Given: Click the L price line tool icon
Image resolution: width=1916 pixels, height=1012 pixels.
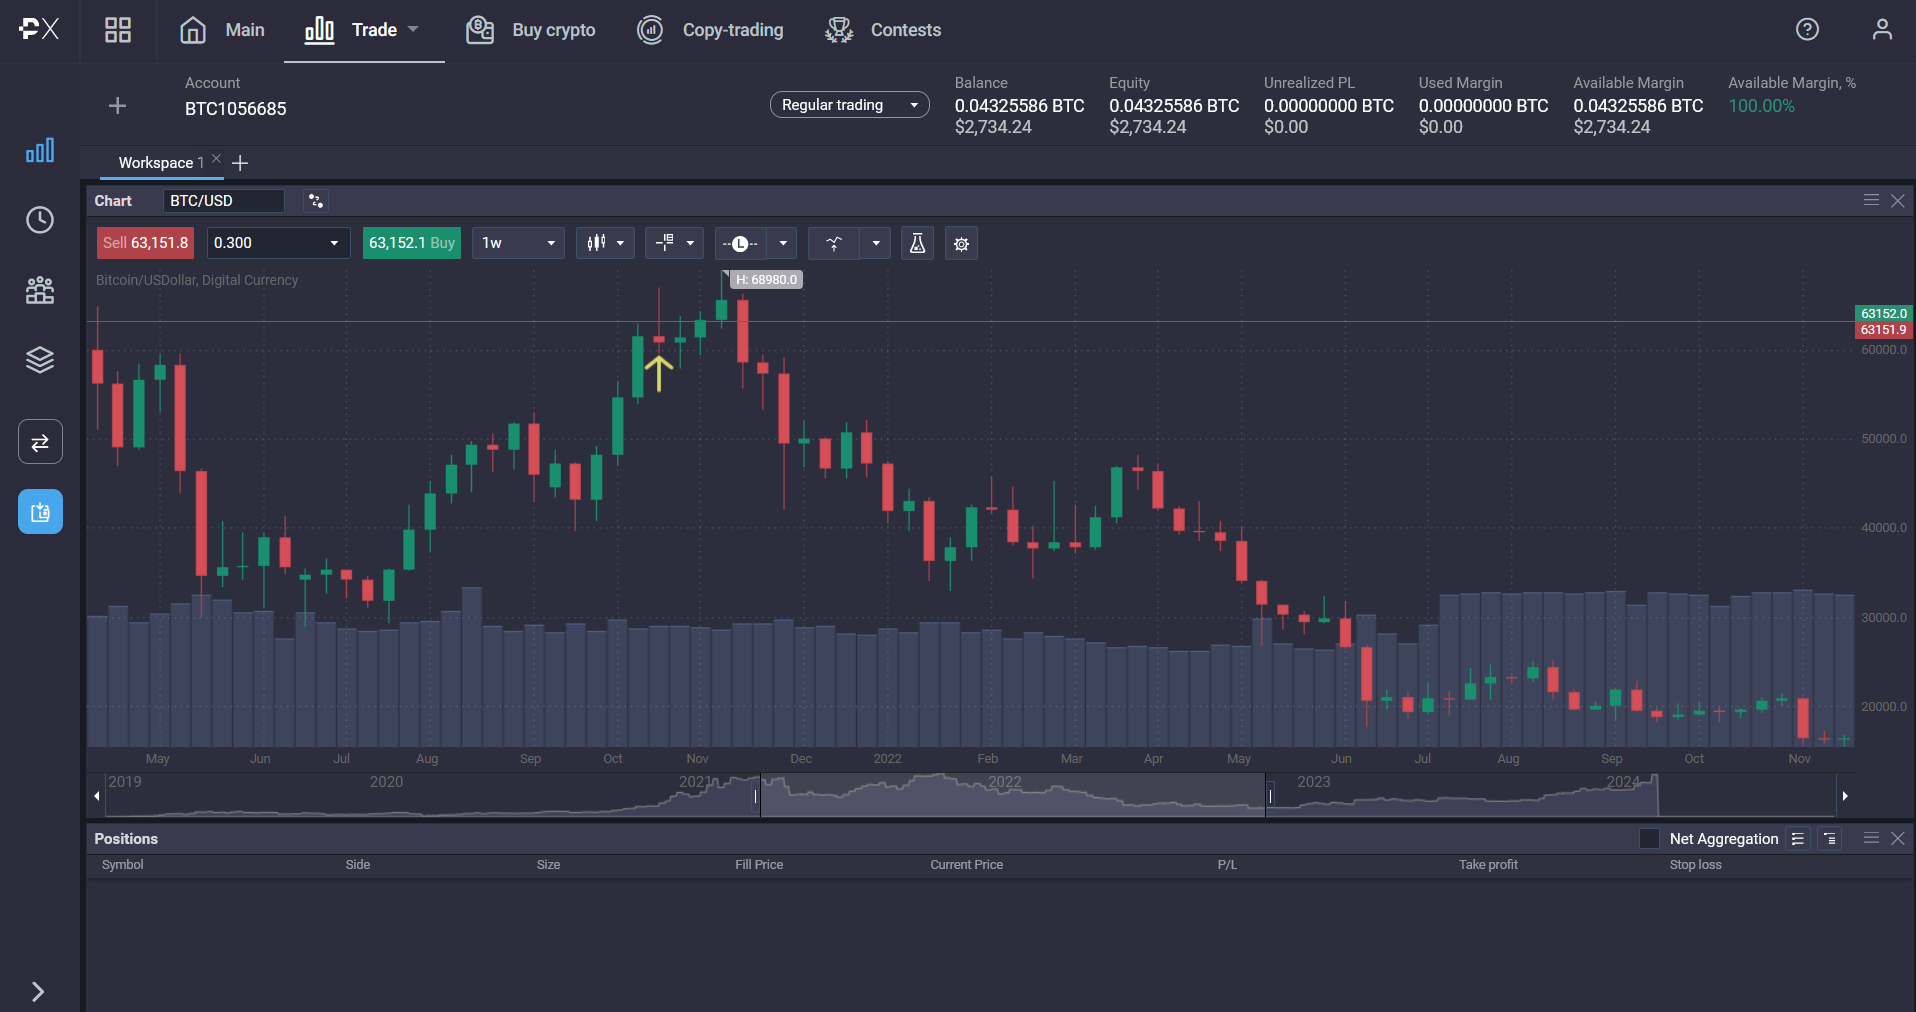Looking at the screenshot, I should (x=741, y=243).
